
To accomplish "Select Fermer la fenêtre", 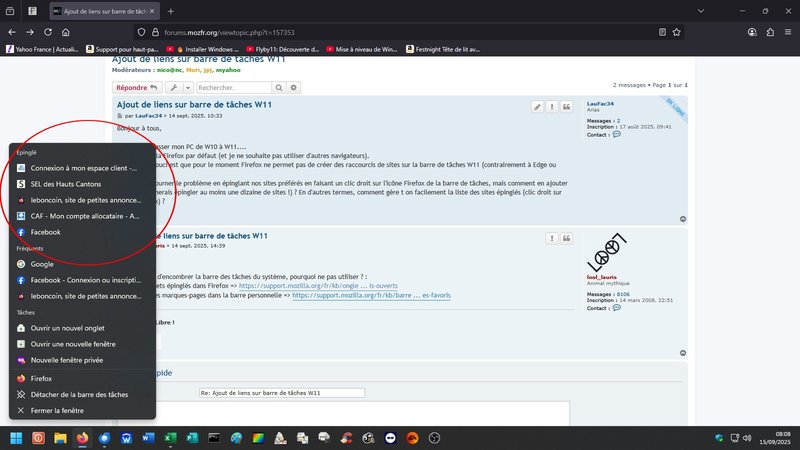I will 82,410.
